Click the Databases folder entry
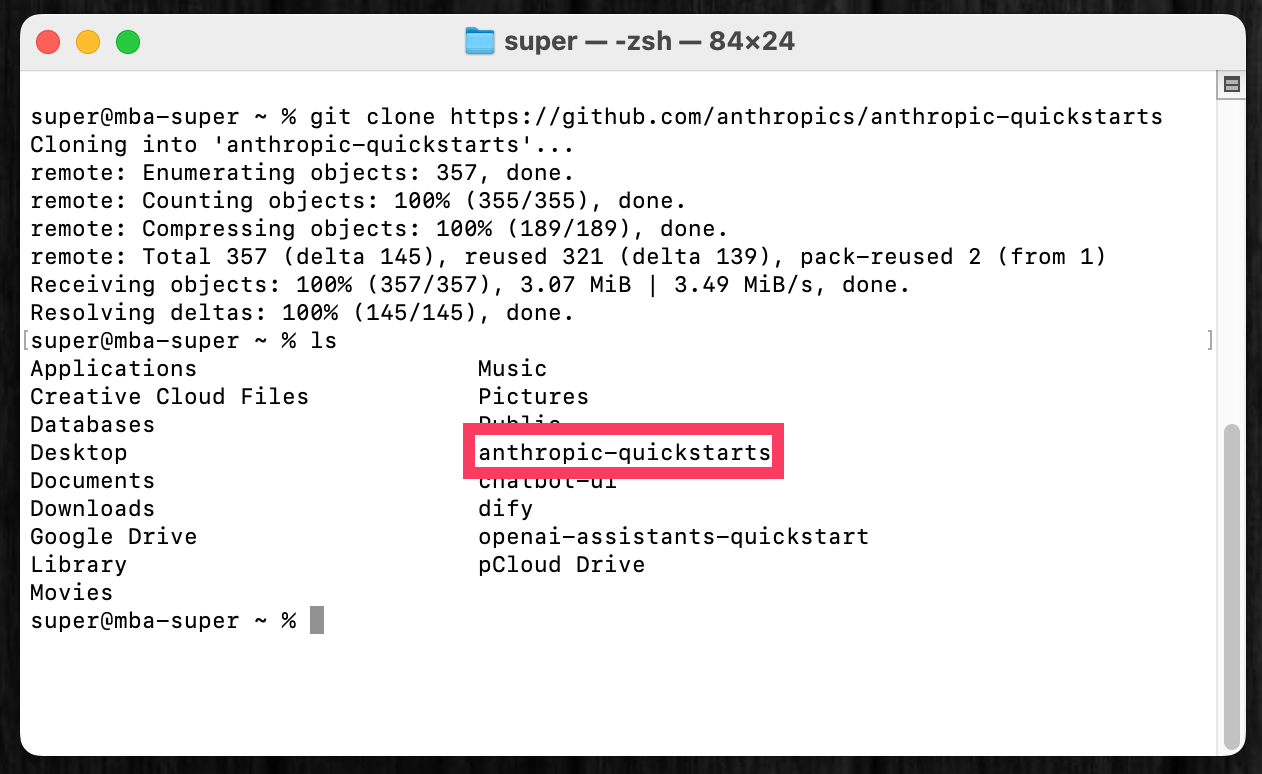 click(92, 425)
